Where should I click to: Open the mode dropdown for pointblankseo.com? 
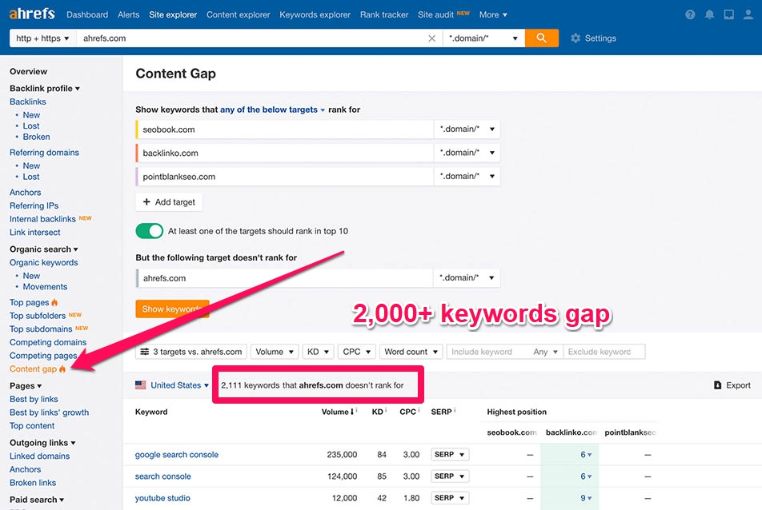point(467,176)
